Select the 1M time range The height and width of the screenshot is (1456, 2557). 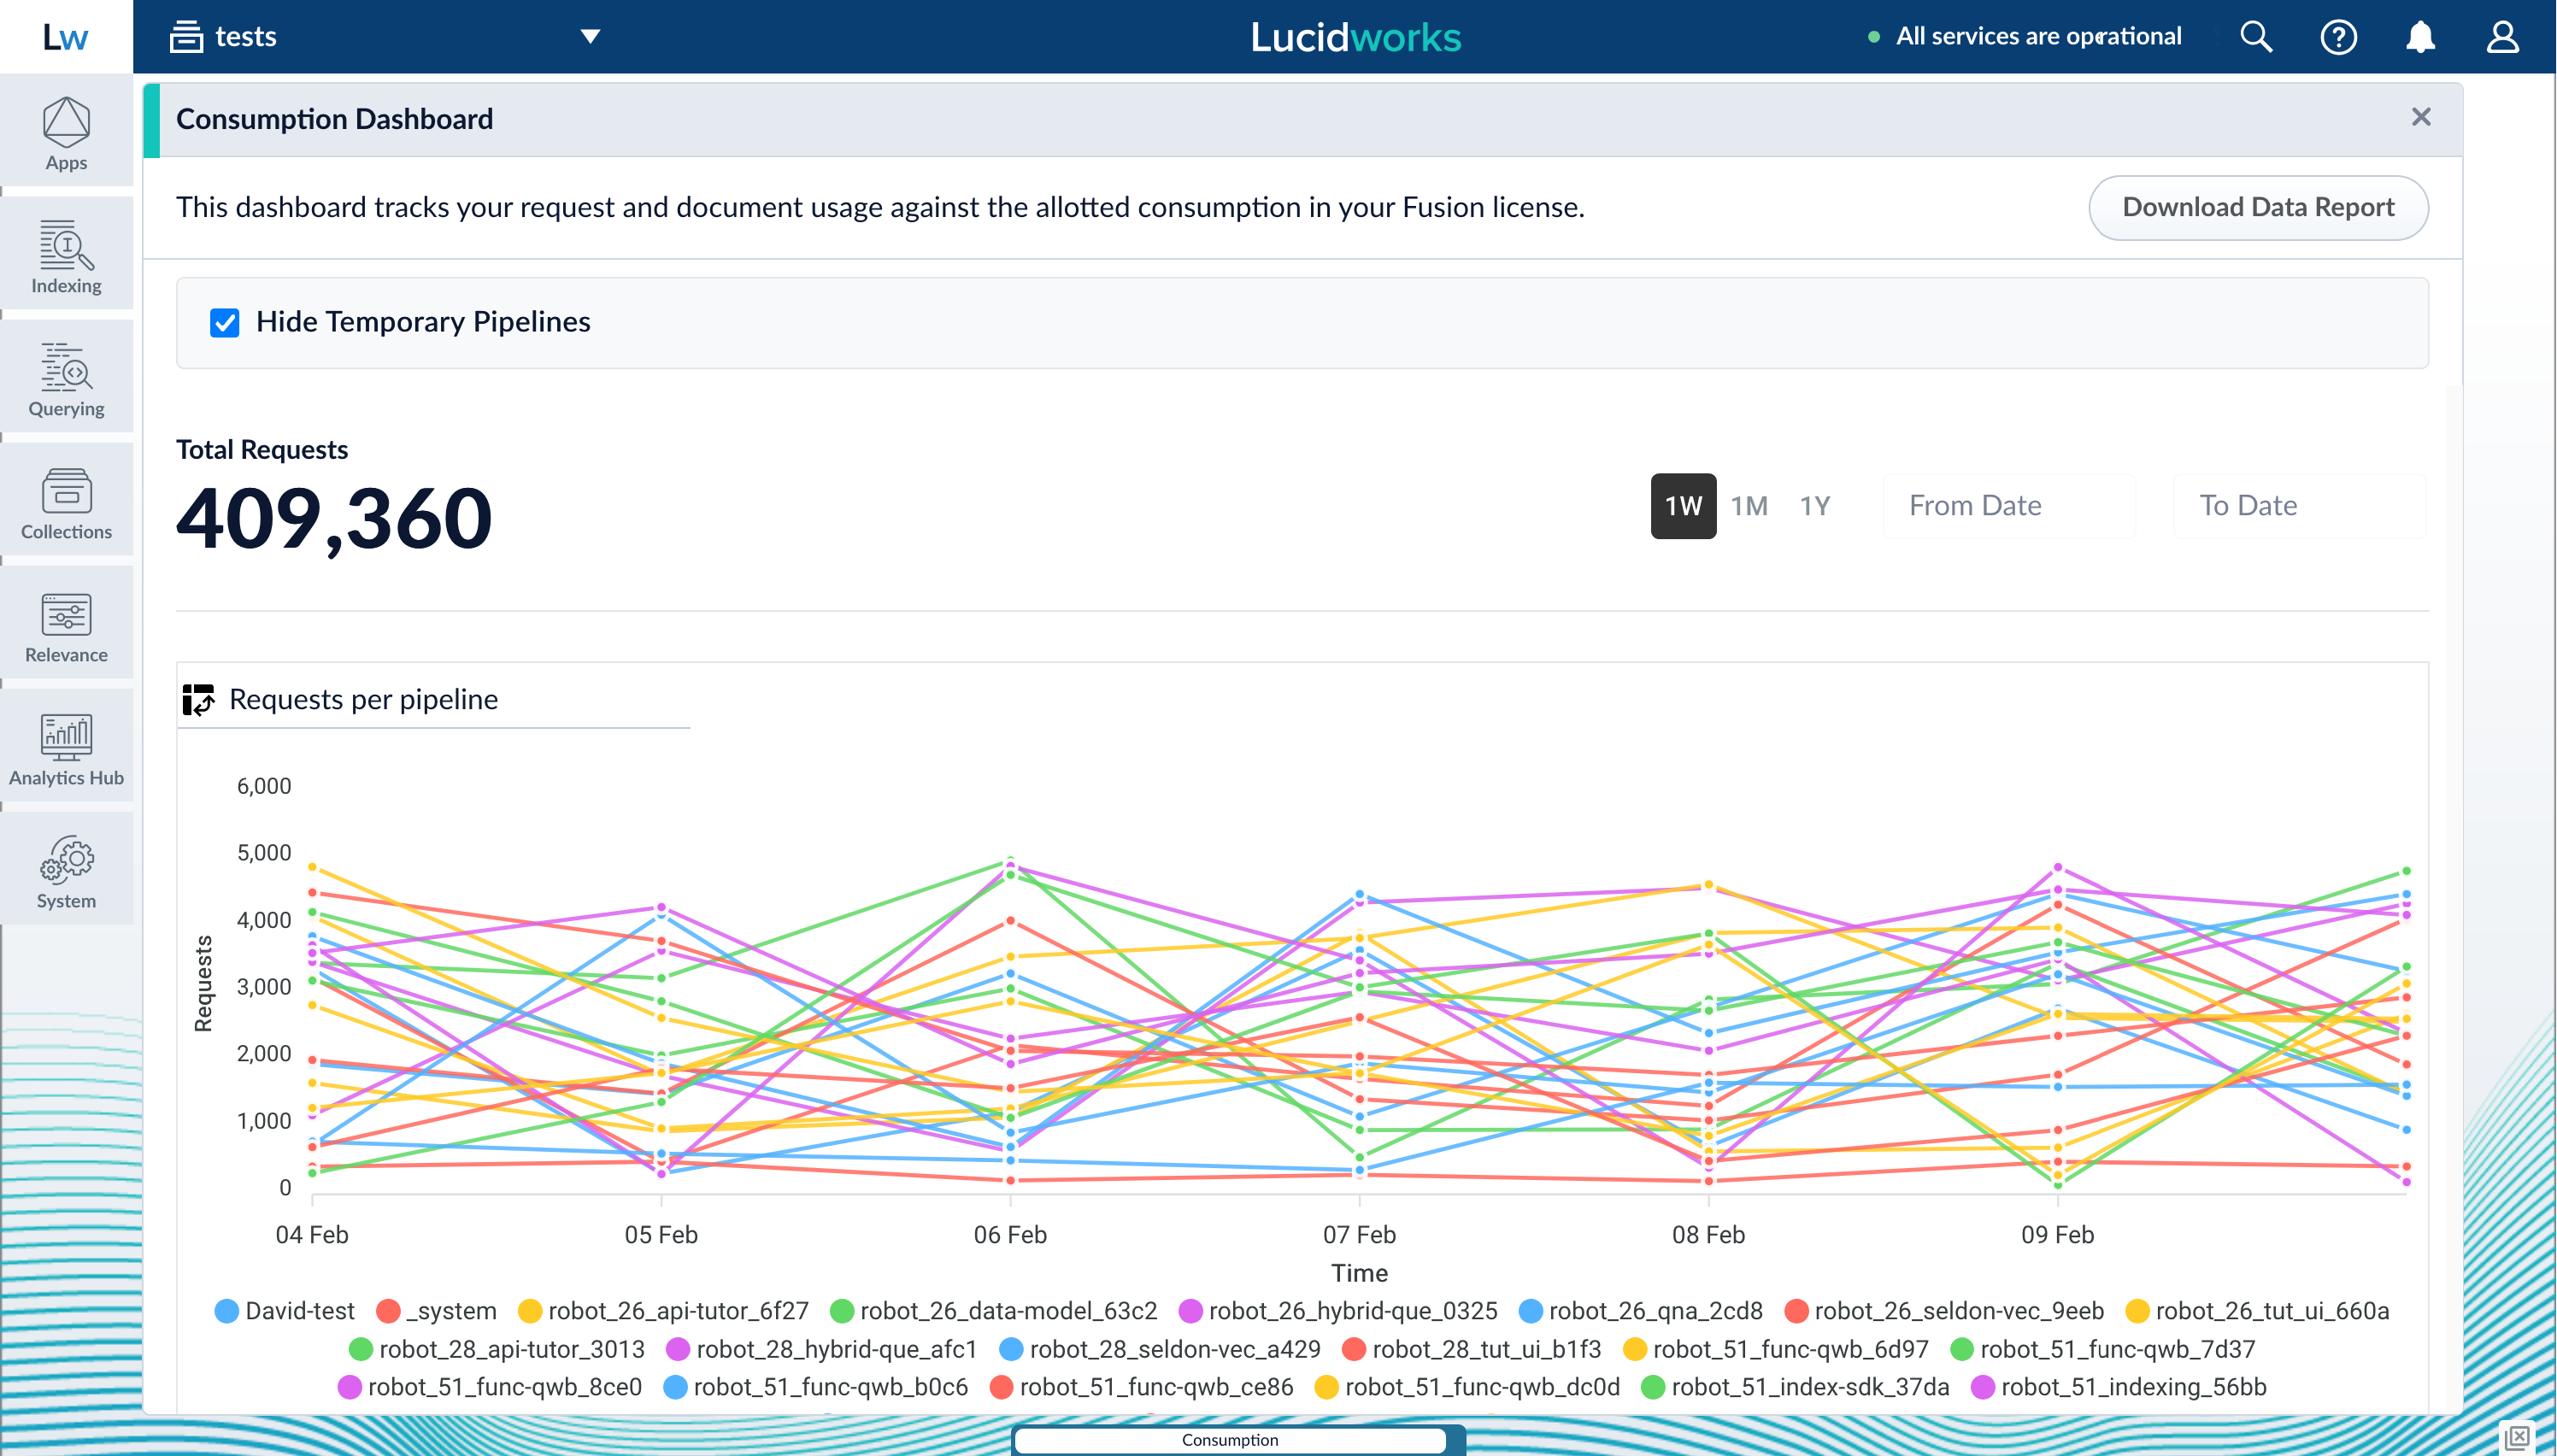pos(1749,506)
